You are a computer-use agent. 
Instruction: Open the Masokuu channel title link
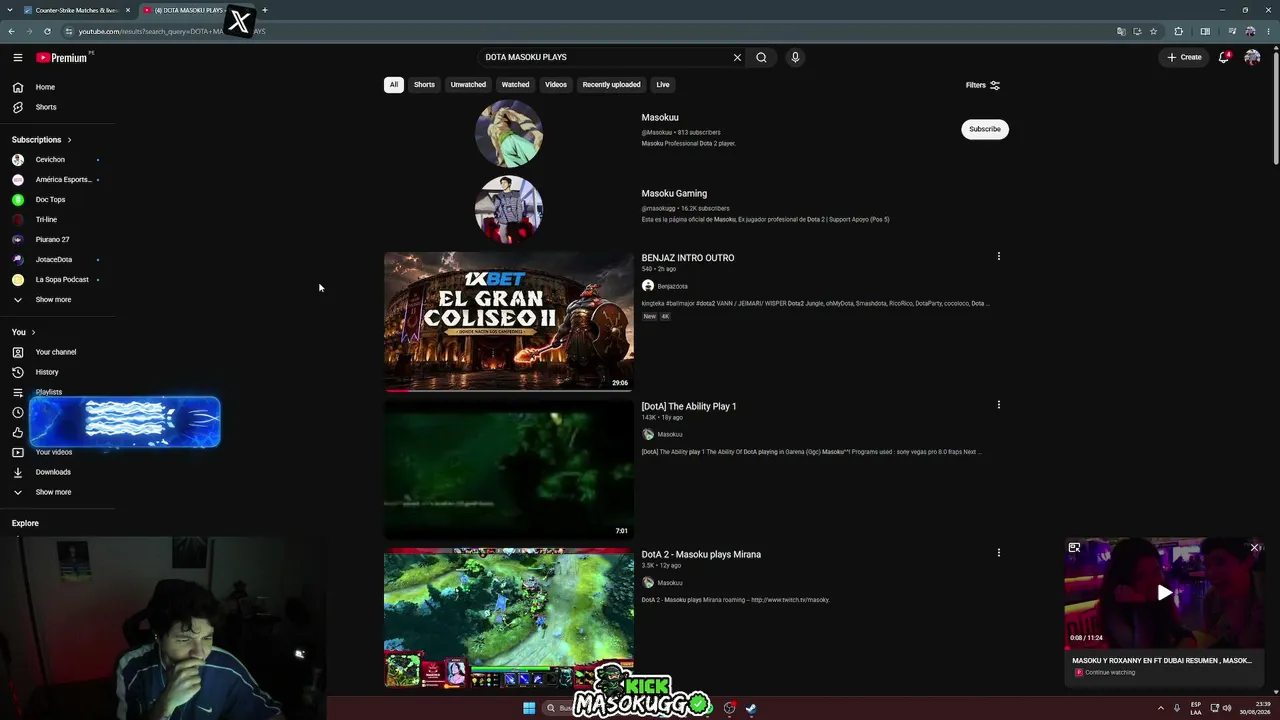660,117
